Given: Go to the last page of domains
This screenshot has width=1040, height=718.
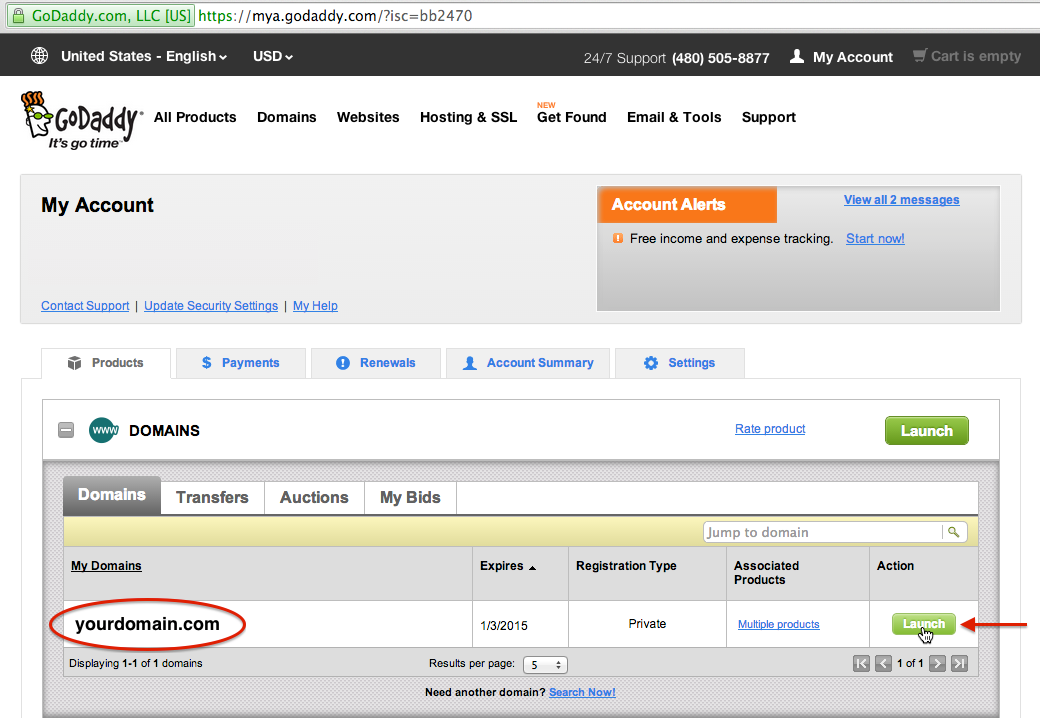Looking at the screenshot, I should [x=959, y=663].
